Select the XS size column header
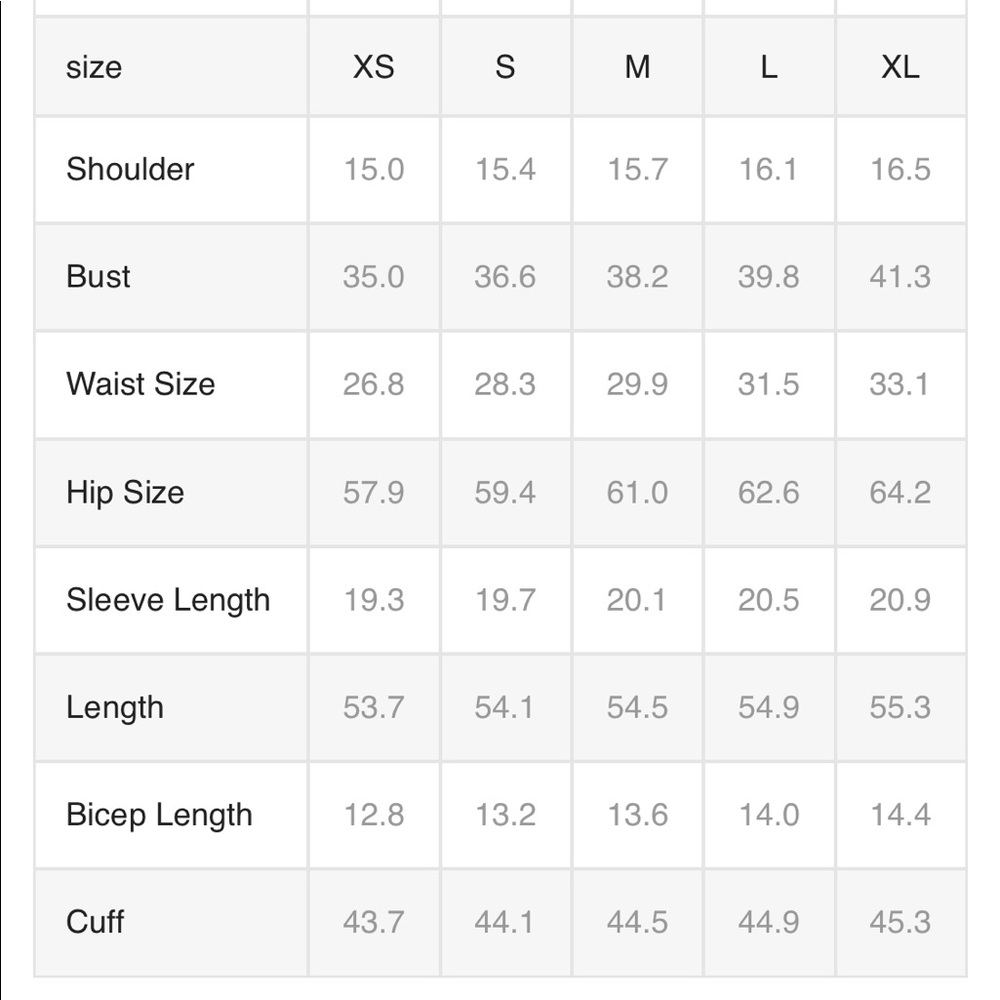Viewport: 1000px width, 1000px height. tap(374, 67)
